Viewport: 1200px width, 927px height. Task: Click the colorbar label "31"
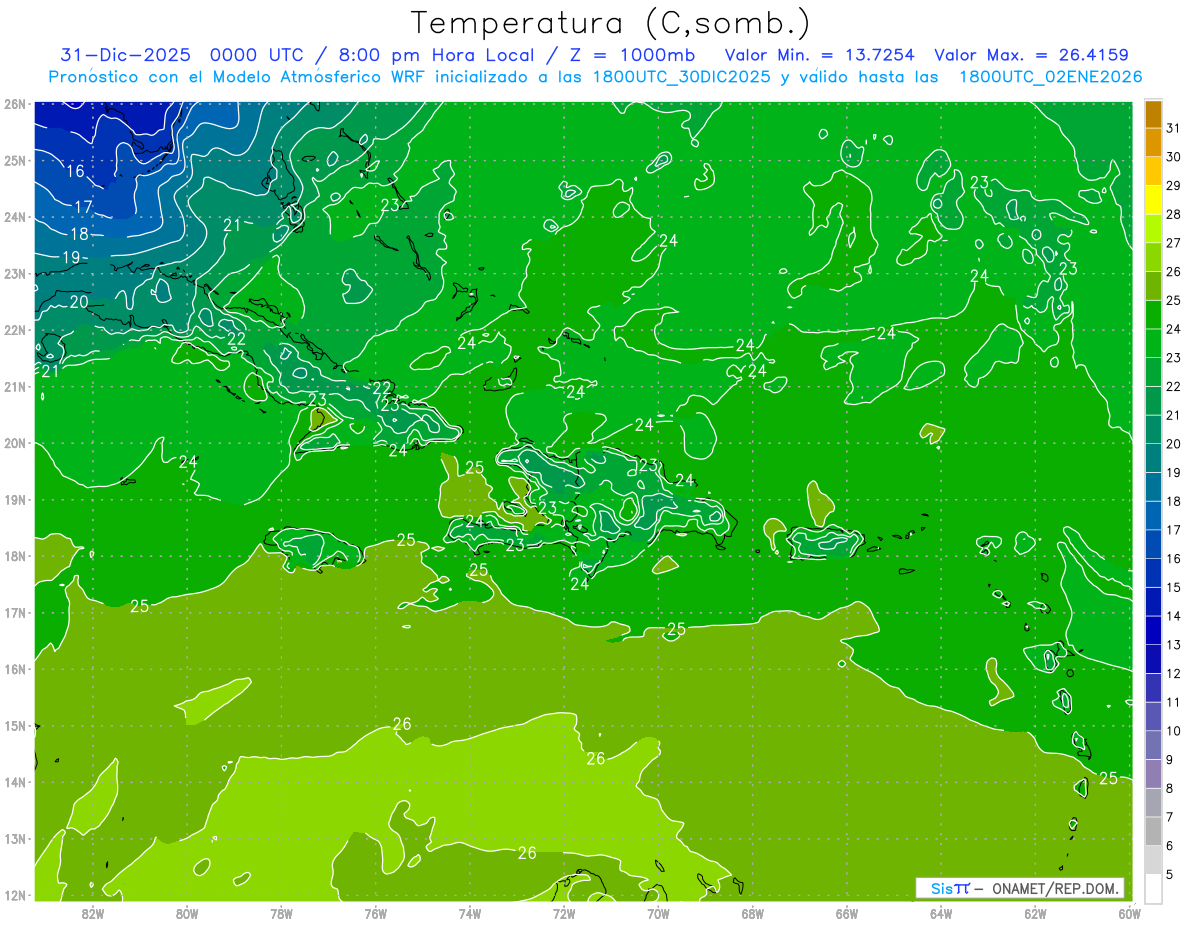1173,128
